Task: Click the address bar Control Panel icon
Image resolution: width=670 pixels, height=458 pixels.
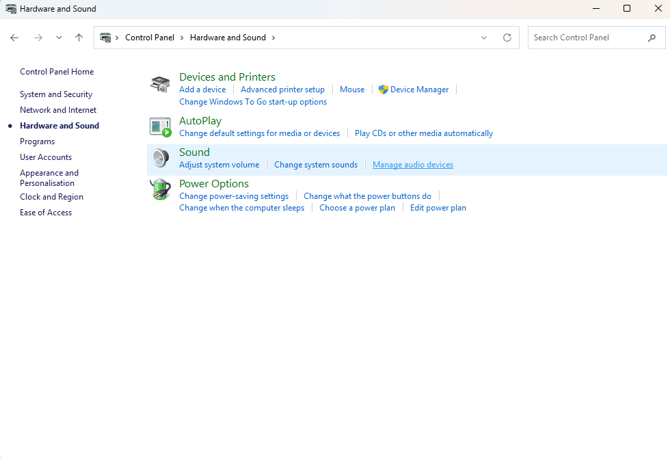Action: [105, 38]
